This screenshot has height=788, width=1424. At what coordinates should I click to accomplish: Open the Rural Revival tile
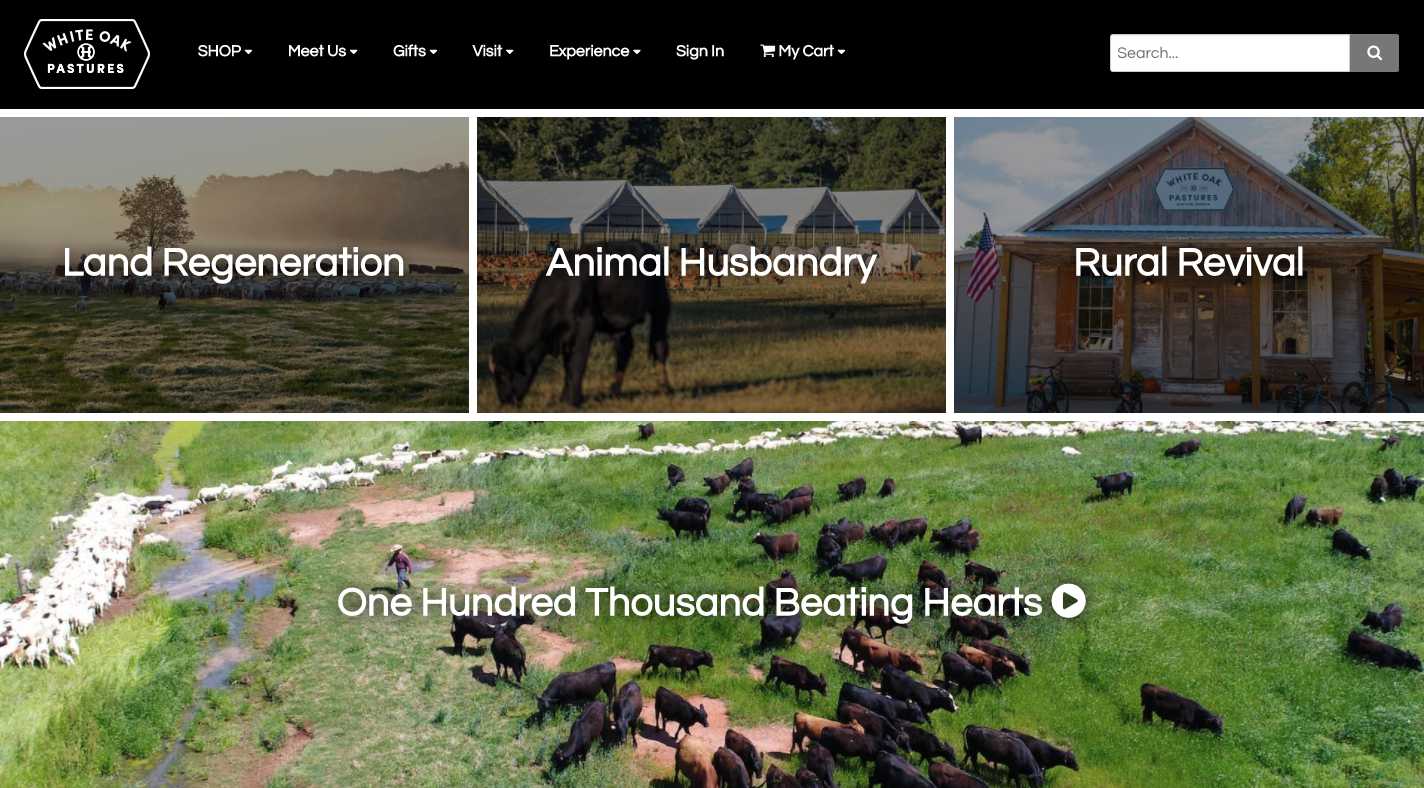tap(1189, 265)
